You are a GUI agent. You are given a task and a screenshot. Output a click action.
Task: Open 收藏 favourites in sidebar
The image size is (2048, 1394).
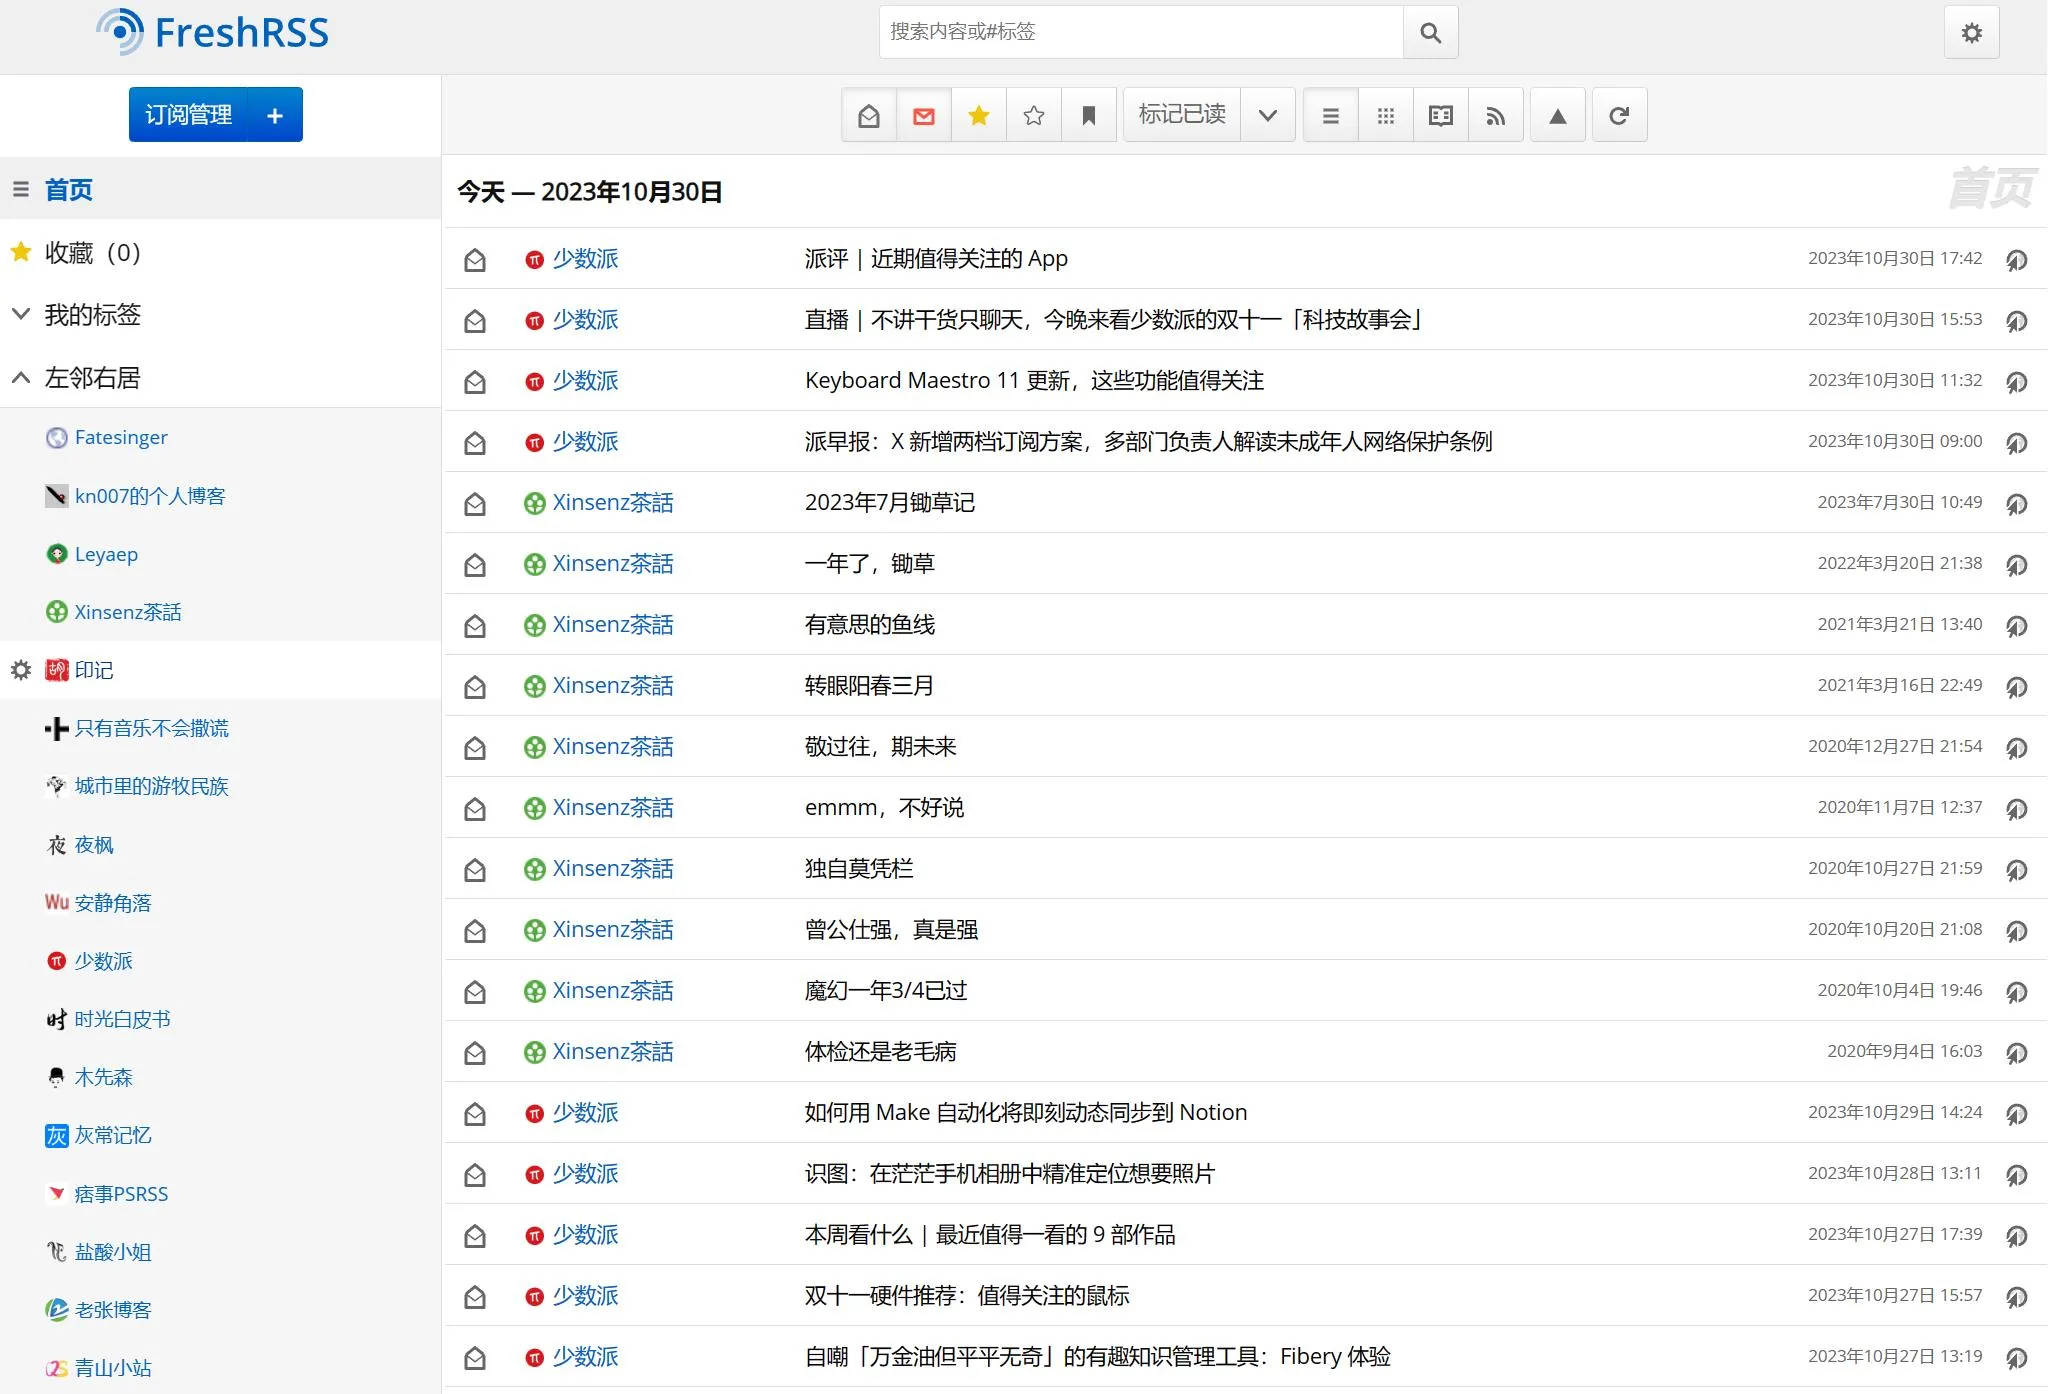tap(92, 252)
